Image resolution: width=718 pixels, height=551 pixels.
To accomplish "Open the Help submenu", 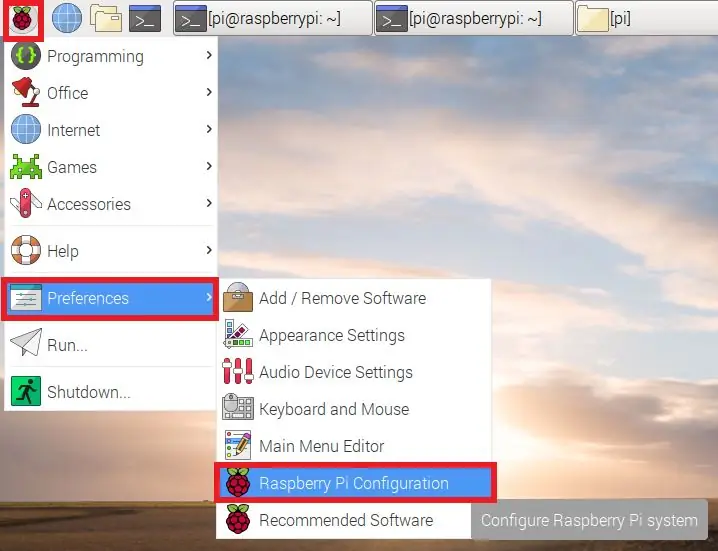I will pos(111,251).
